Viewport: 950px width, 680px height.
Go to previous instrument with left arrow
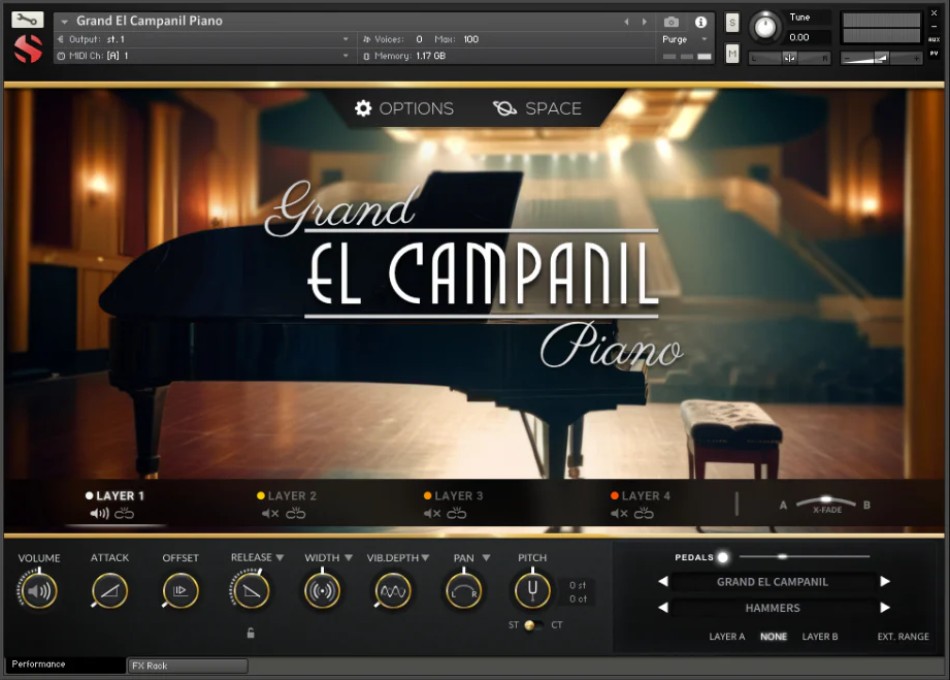626,22
